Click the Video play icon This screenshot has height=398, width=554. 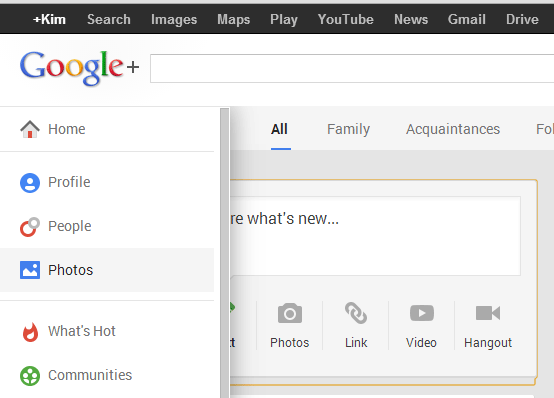coord(422,313)
